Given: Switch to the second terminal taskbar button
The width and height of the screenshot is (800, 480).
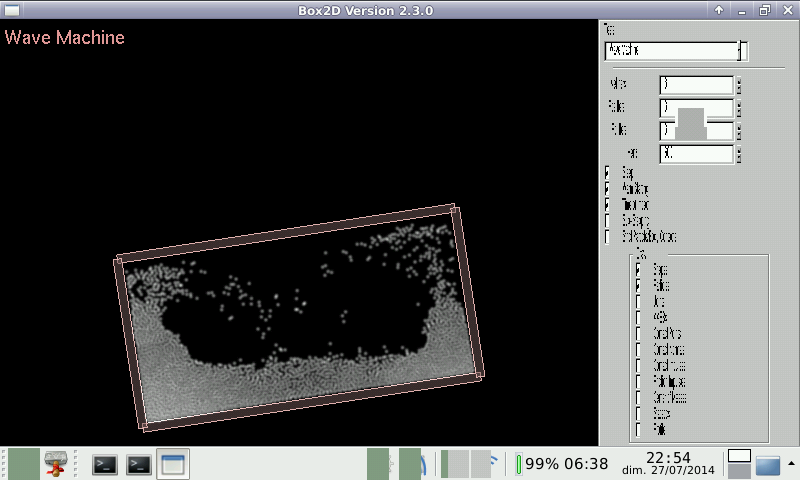Looking at the screenshot, I should point(139,464).
